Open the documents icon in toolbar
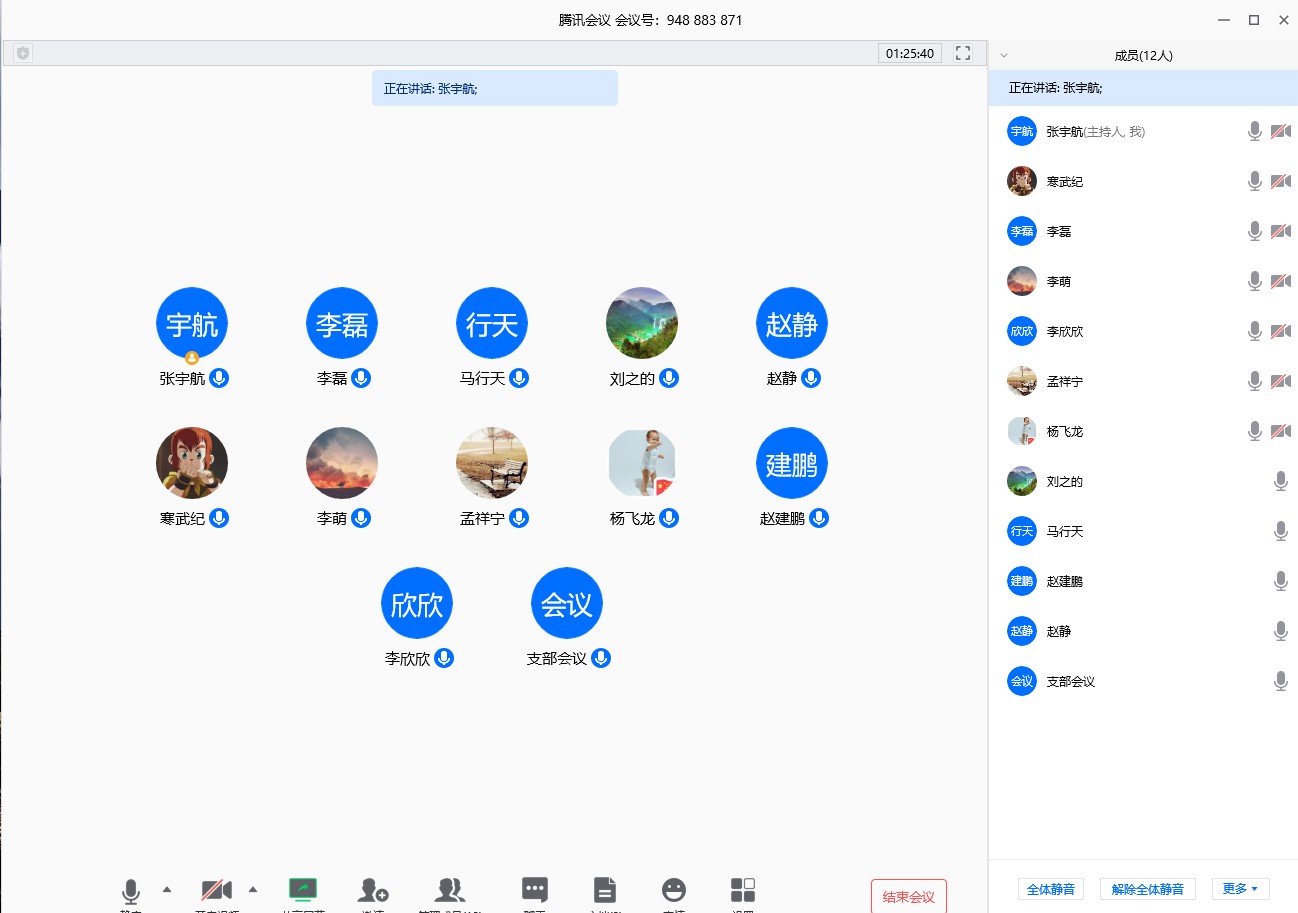The width and height of the screenshot is (1298, 913). (604, 890)
